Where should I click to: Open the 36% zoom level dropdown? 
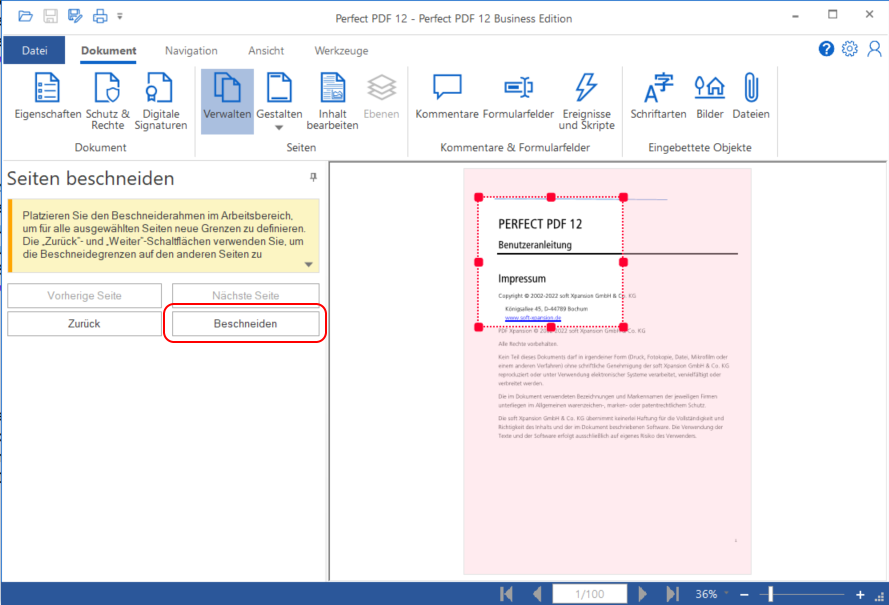[x=727, y=594]
